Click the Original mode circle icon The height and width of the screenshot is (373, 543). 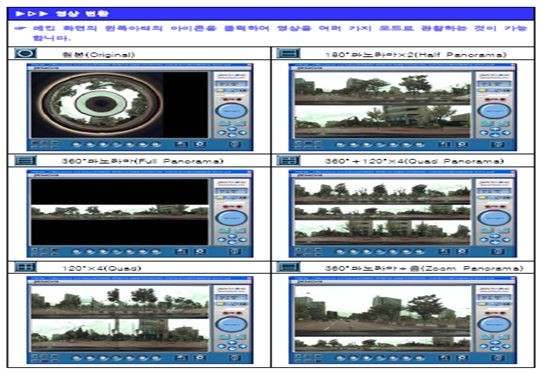[25, 54]
